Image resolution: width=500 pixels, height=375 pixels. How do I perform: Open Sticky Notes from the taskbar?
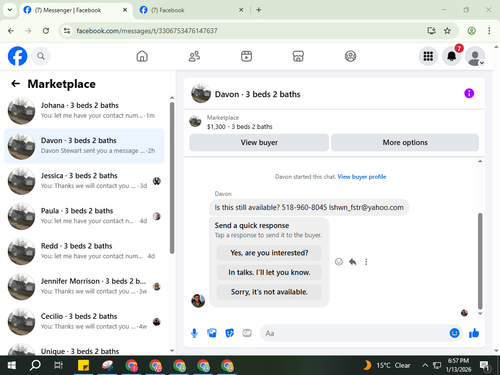tap(83, 365)
